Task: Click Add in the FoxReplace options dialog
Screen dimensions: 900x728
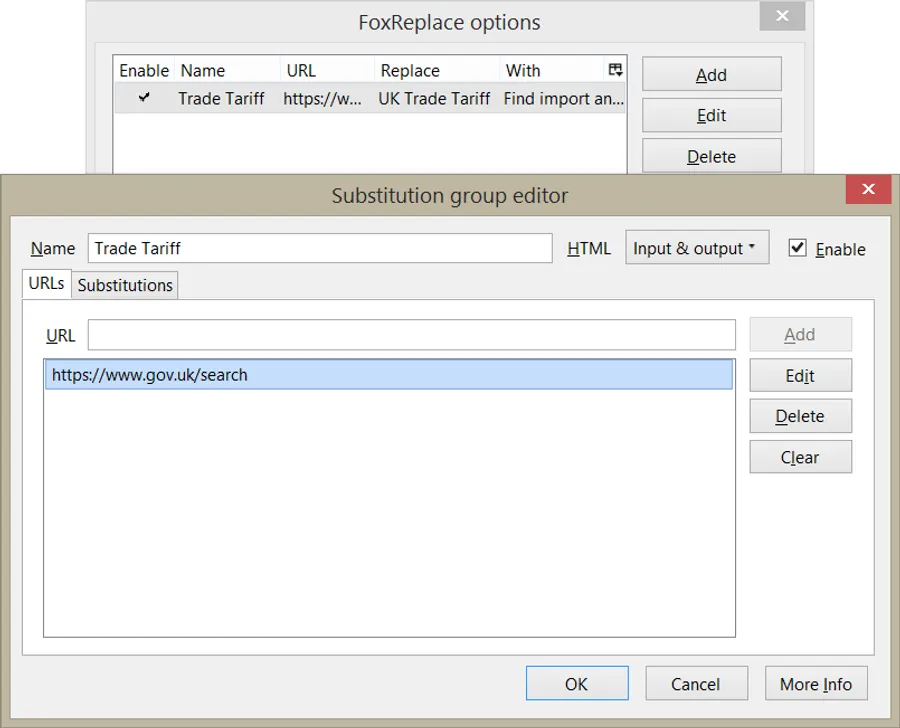Action: [711, 74]
